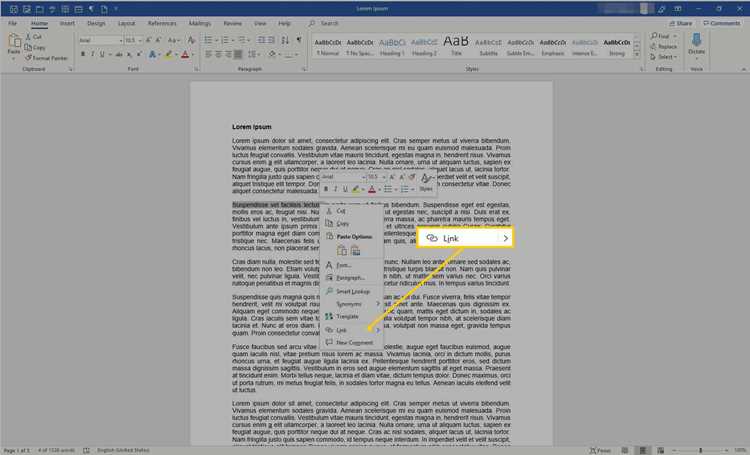Screen dimensions: 750x455
Task: Click the Align Left icon in ribbon
Action: click(x=209, y=55)
